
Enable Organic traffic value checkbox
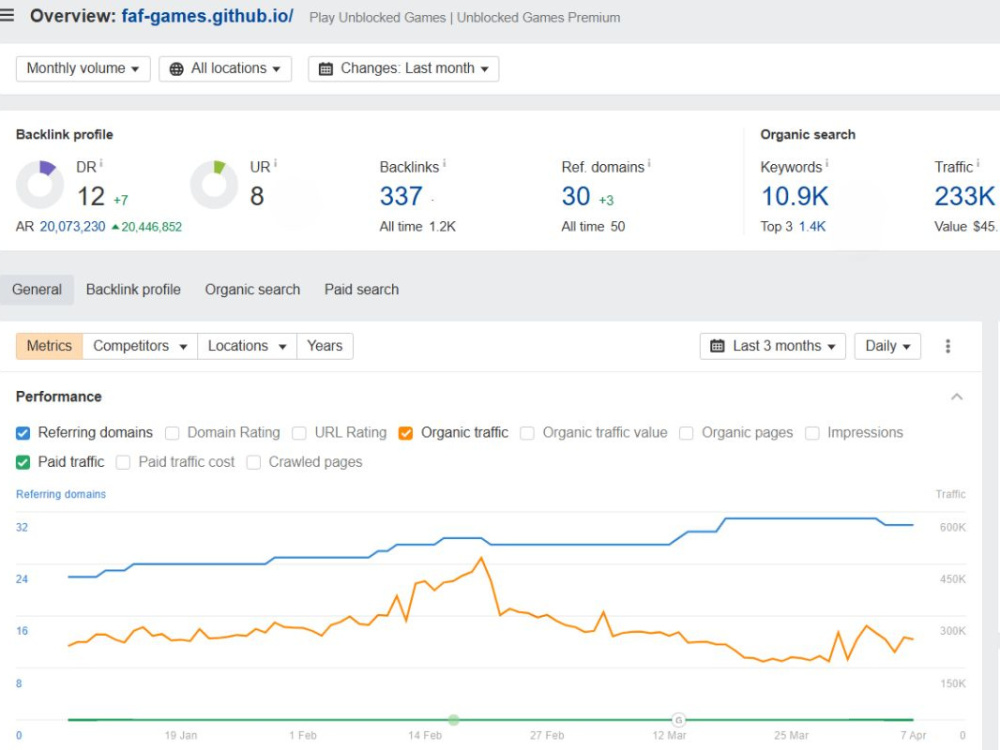[x=527, y=434]
